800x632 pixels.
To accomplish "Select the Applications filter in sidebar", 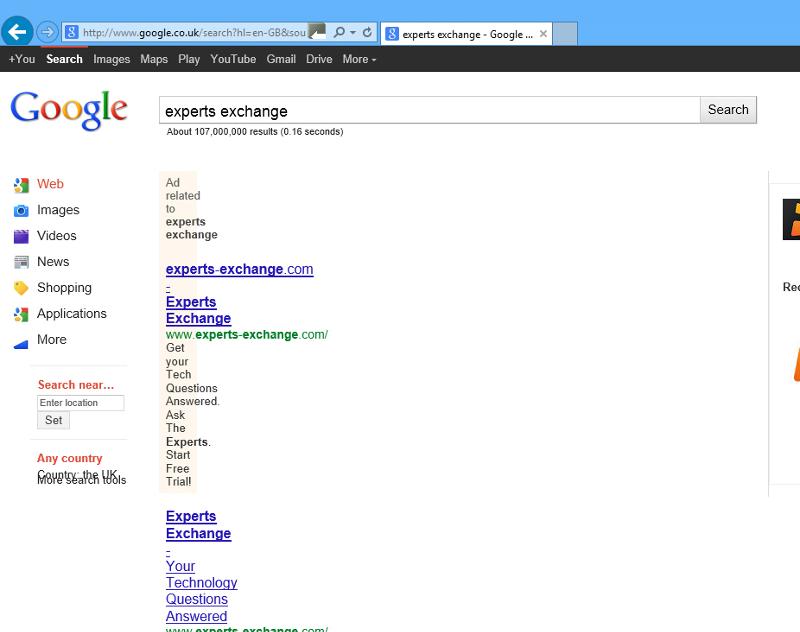I will (71, 313).
